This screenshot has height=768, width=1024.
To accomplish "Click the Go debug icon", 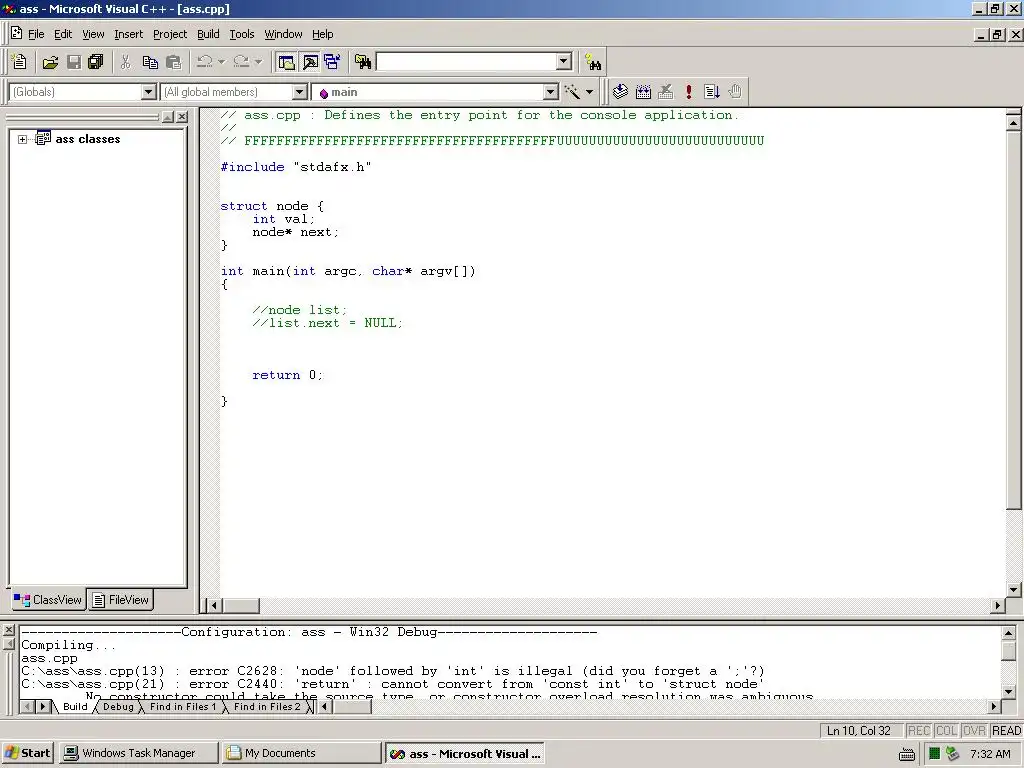I will pyautogui.click(x=712, y=91).
